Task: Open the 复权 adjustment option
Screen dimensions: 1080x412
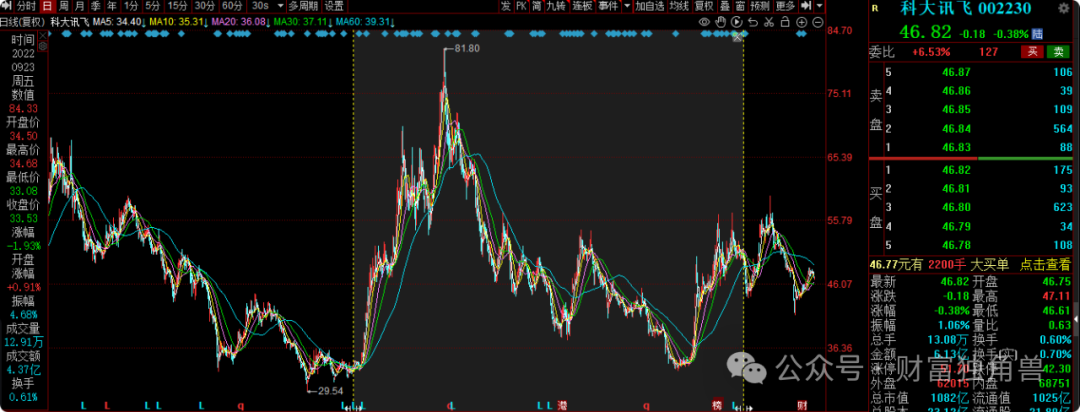Action: tap(704, 6)
